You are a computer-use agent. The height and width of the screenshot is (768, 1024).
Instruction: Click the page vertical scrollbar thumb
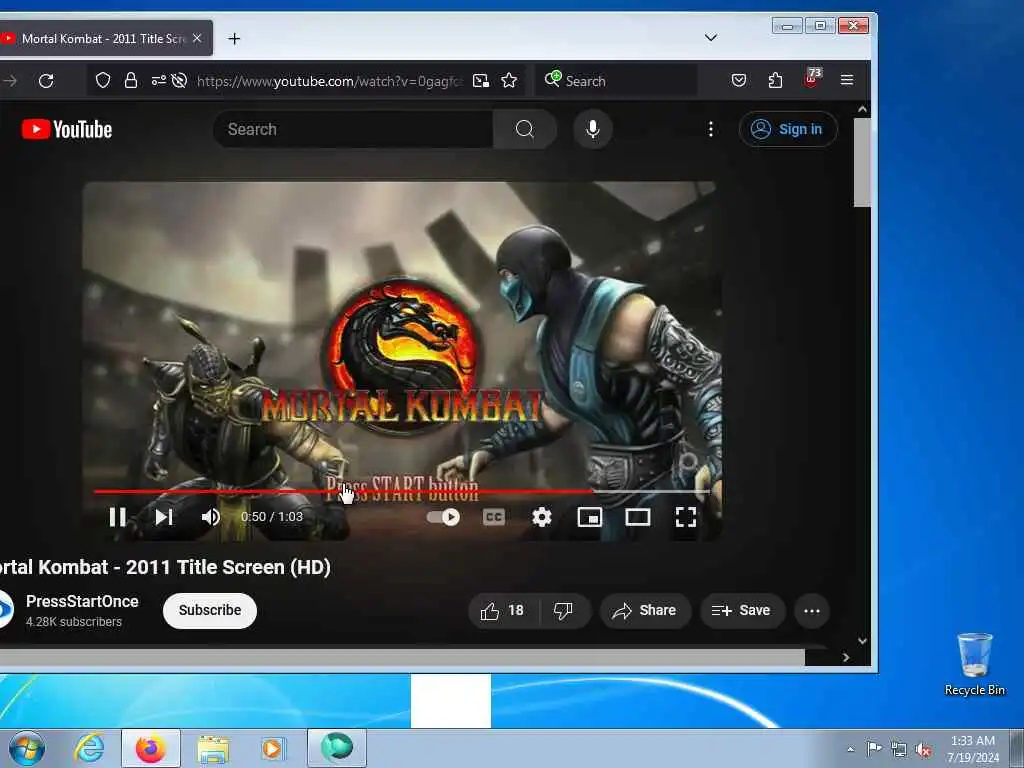tap(862, 162)
